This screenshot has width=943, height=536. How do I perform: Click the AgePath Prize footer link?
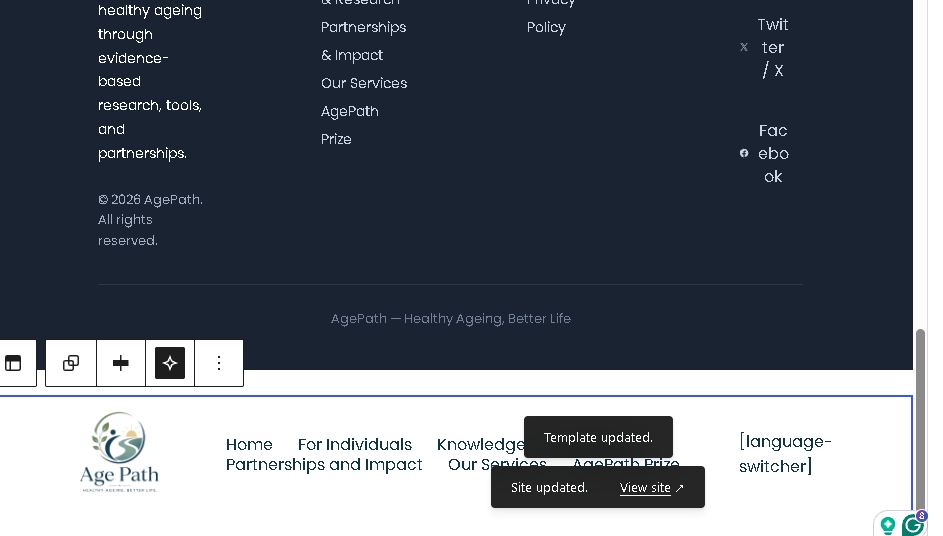(350, 125)
